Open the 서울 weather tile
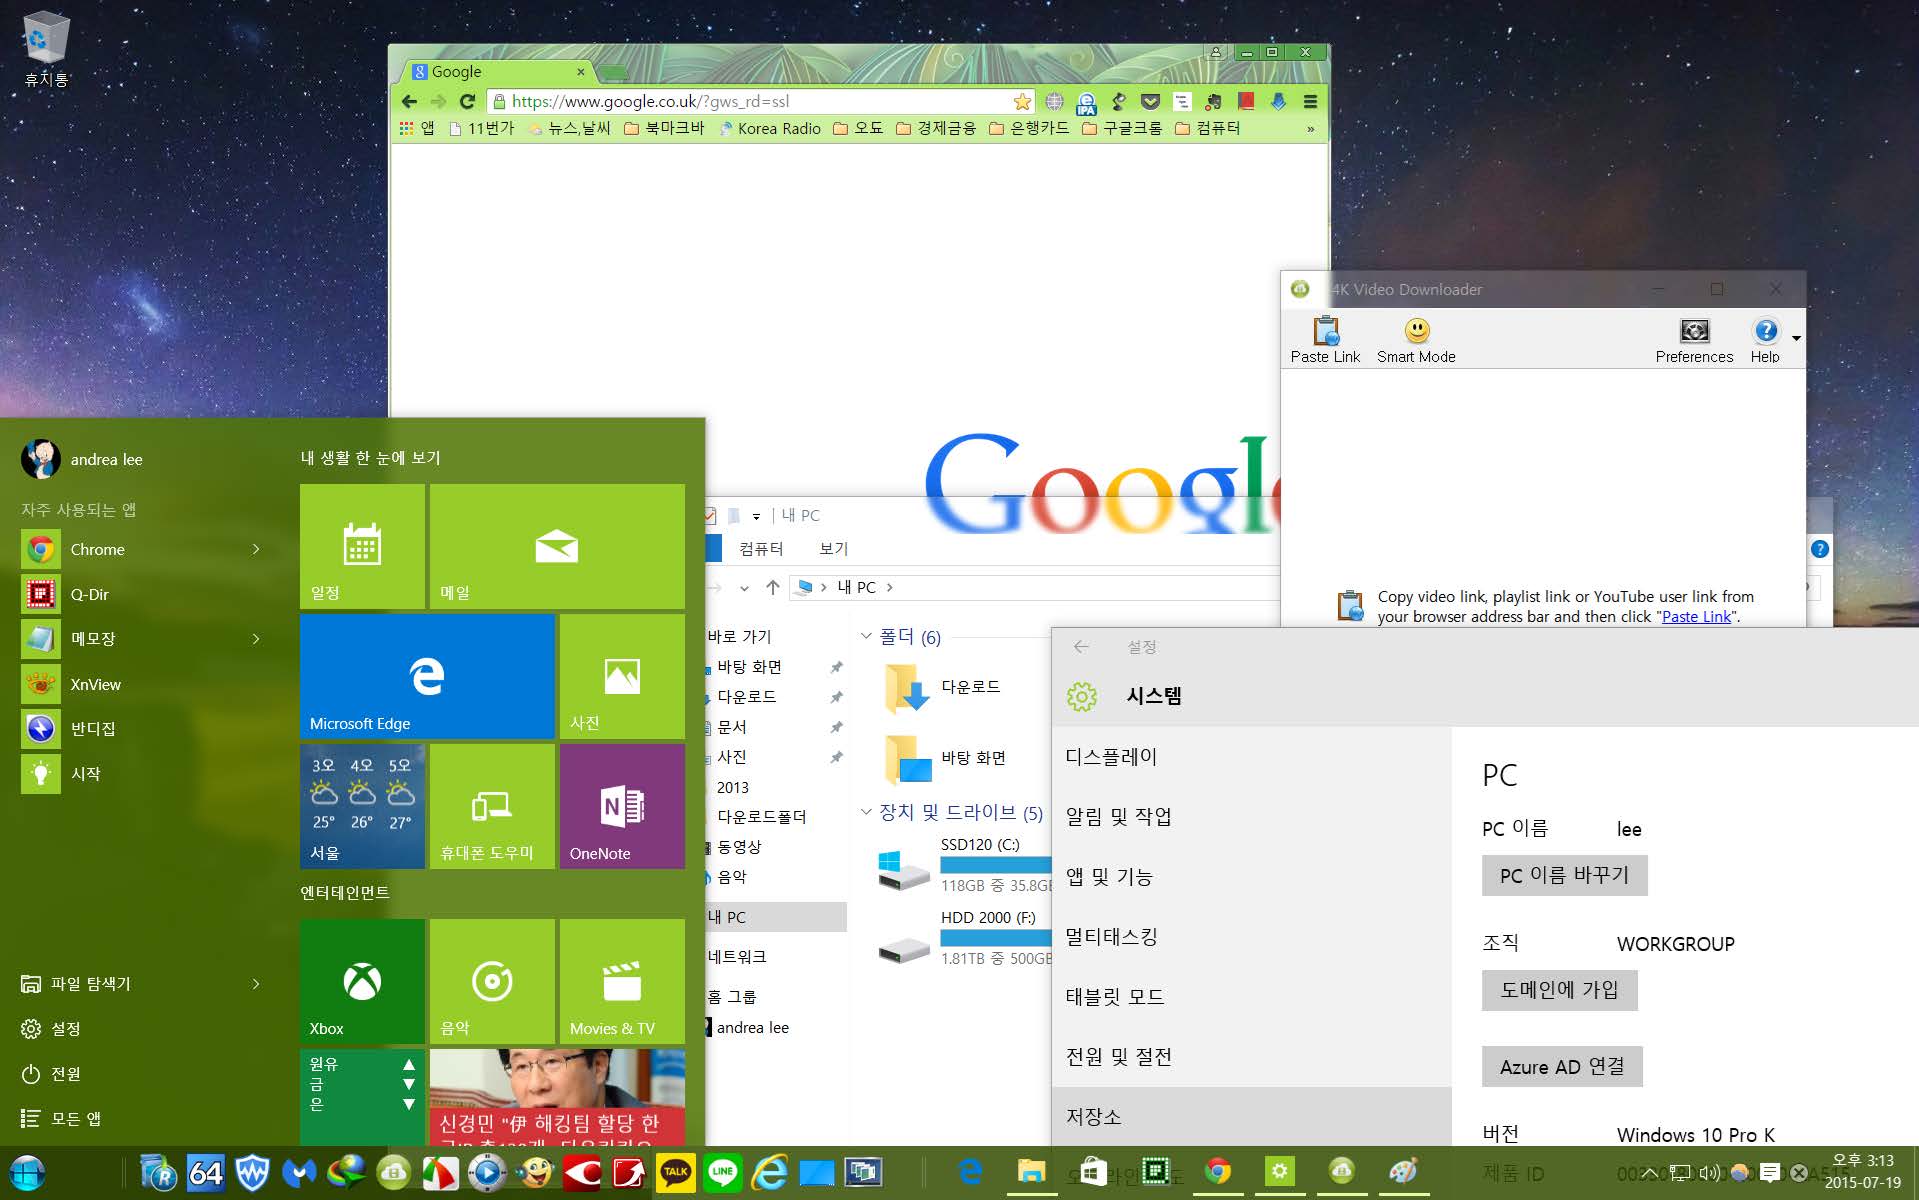The width and height of the screenshot is (1919, 1200). 362,806
